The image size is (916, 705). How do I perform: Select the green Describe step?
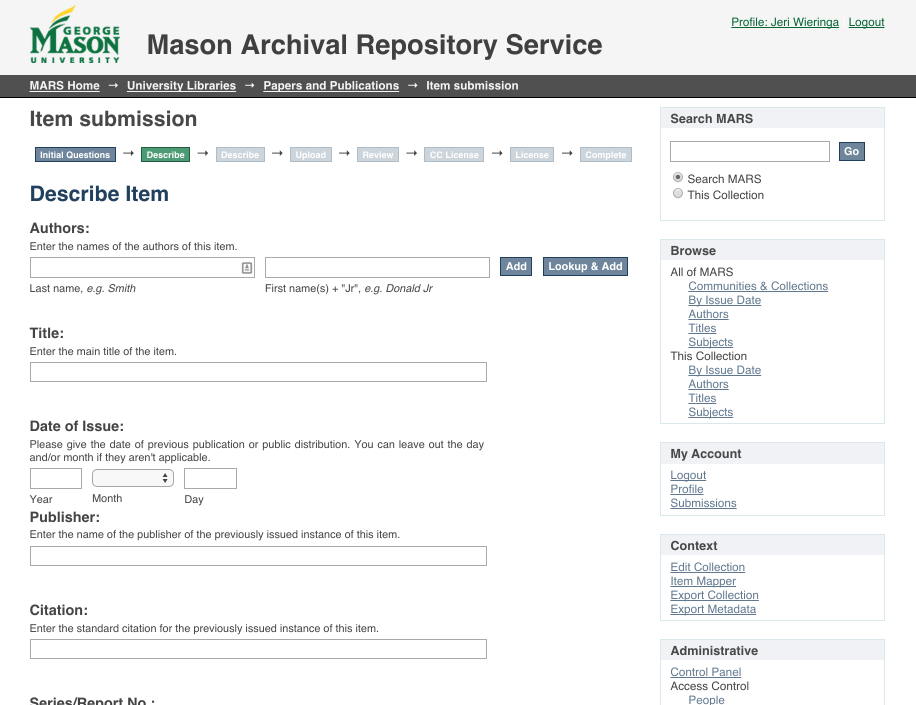click(165, 155)
